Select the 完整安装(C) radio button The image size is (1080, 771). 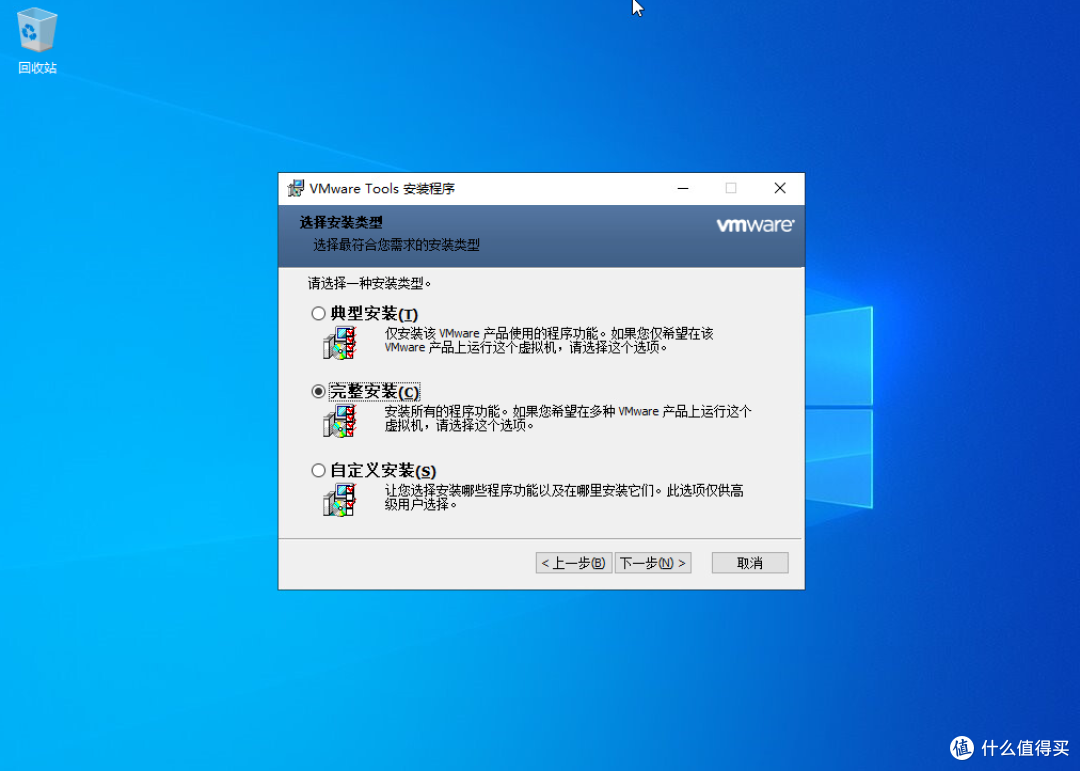click(318, 391)
